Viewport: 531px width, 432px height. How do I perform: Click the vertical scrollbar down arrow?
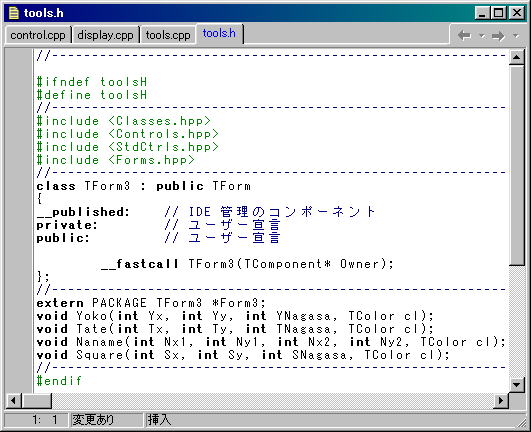[x=516, y=385]
